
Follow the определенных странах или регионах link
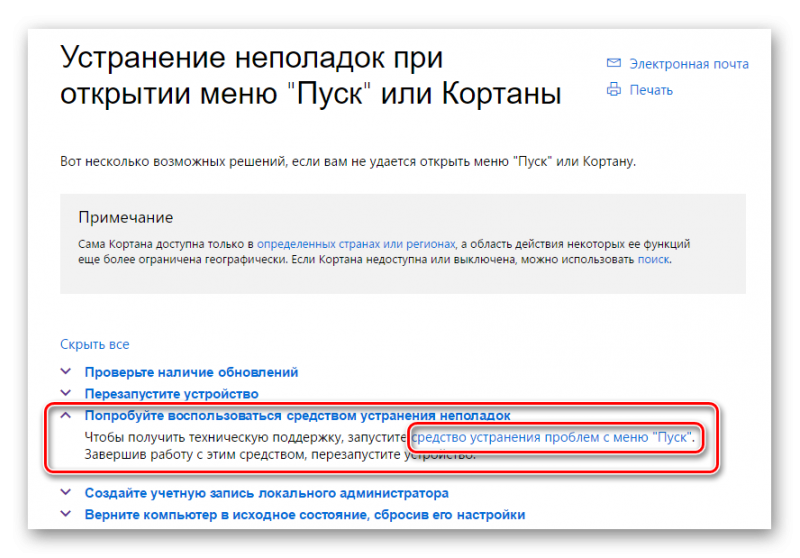(x=356, y=244)
